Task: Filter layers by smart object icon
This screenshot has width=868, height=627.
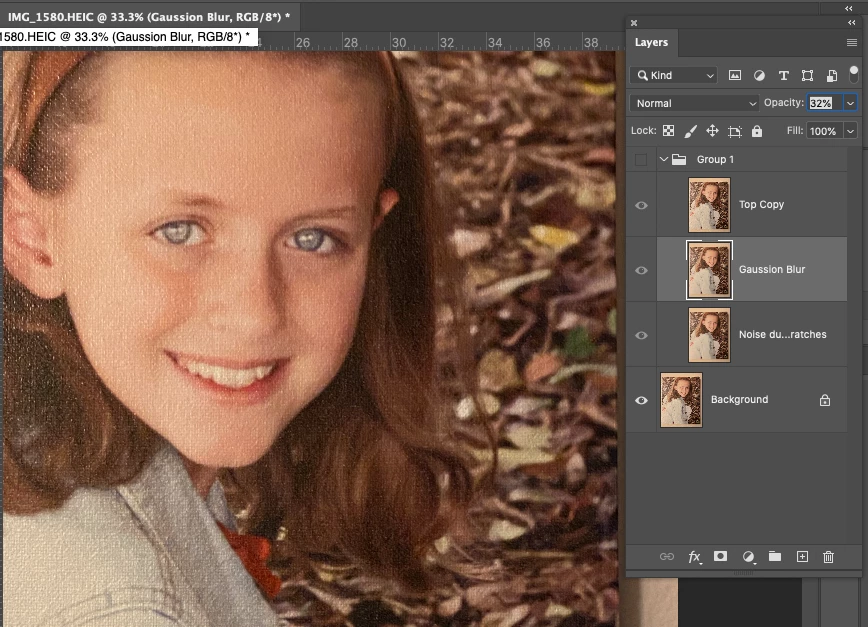Action: [x=831, y=76]
